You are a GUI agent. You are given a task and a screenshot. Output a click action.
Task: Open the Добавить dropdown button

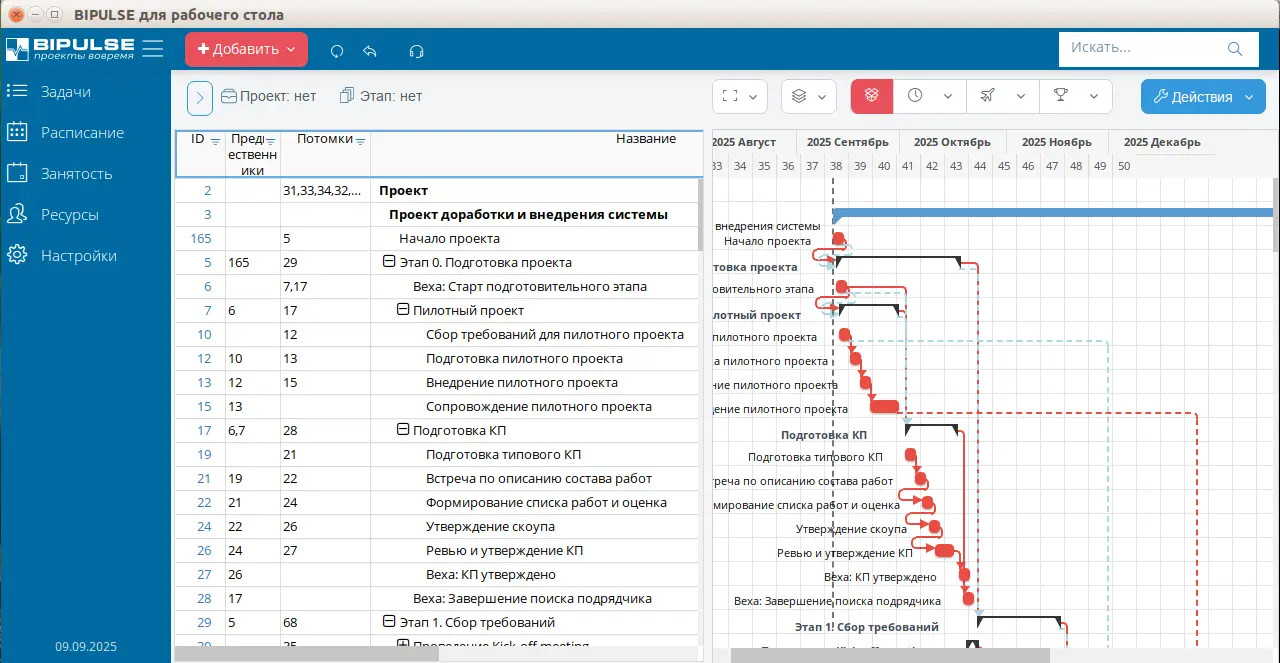pos(246,49)
